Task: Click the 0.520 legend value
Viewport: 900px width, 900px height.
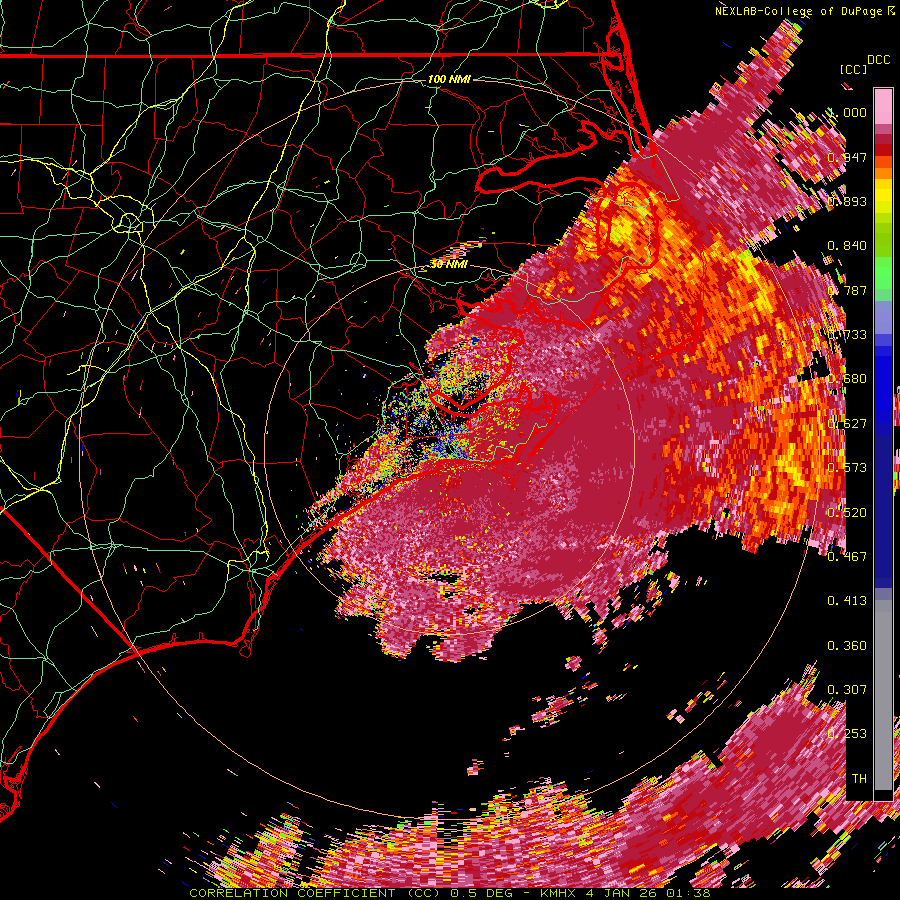Action: tap(847, 512)
